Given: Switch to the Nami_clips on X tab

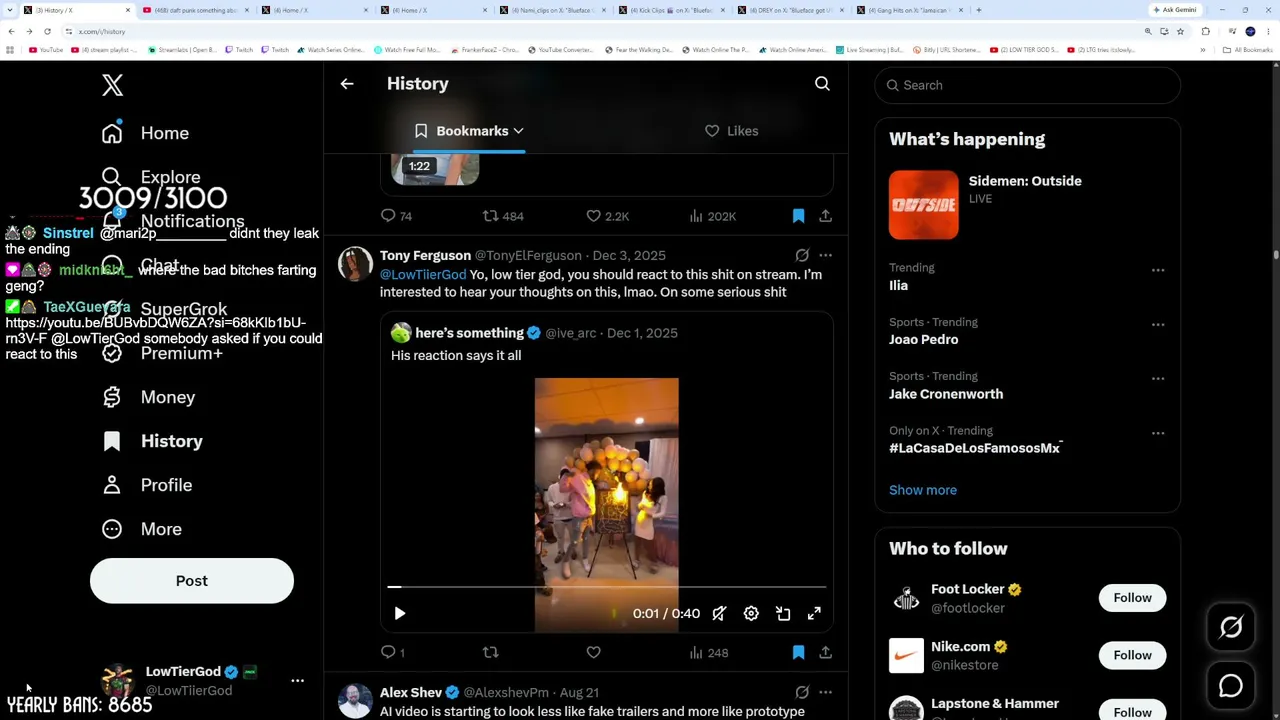Looking at the screenshot, I should 553,10.
